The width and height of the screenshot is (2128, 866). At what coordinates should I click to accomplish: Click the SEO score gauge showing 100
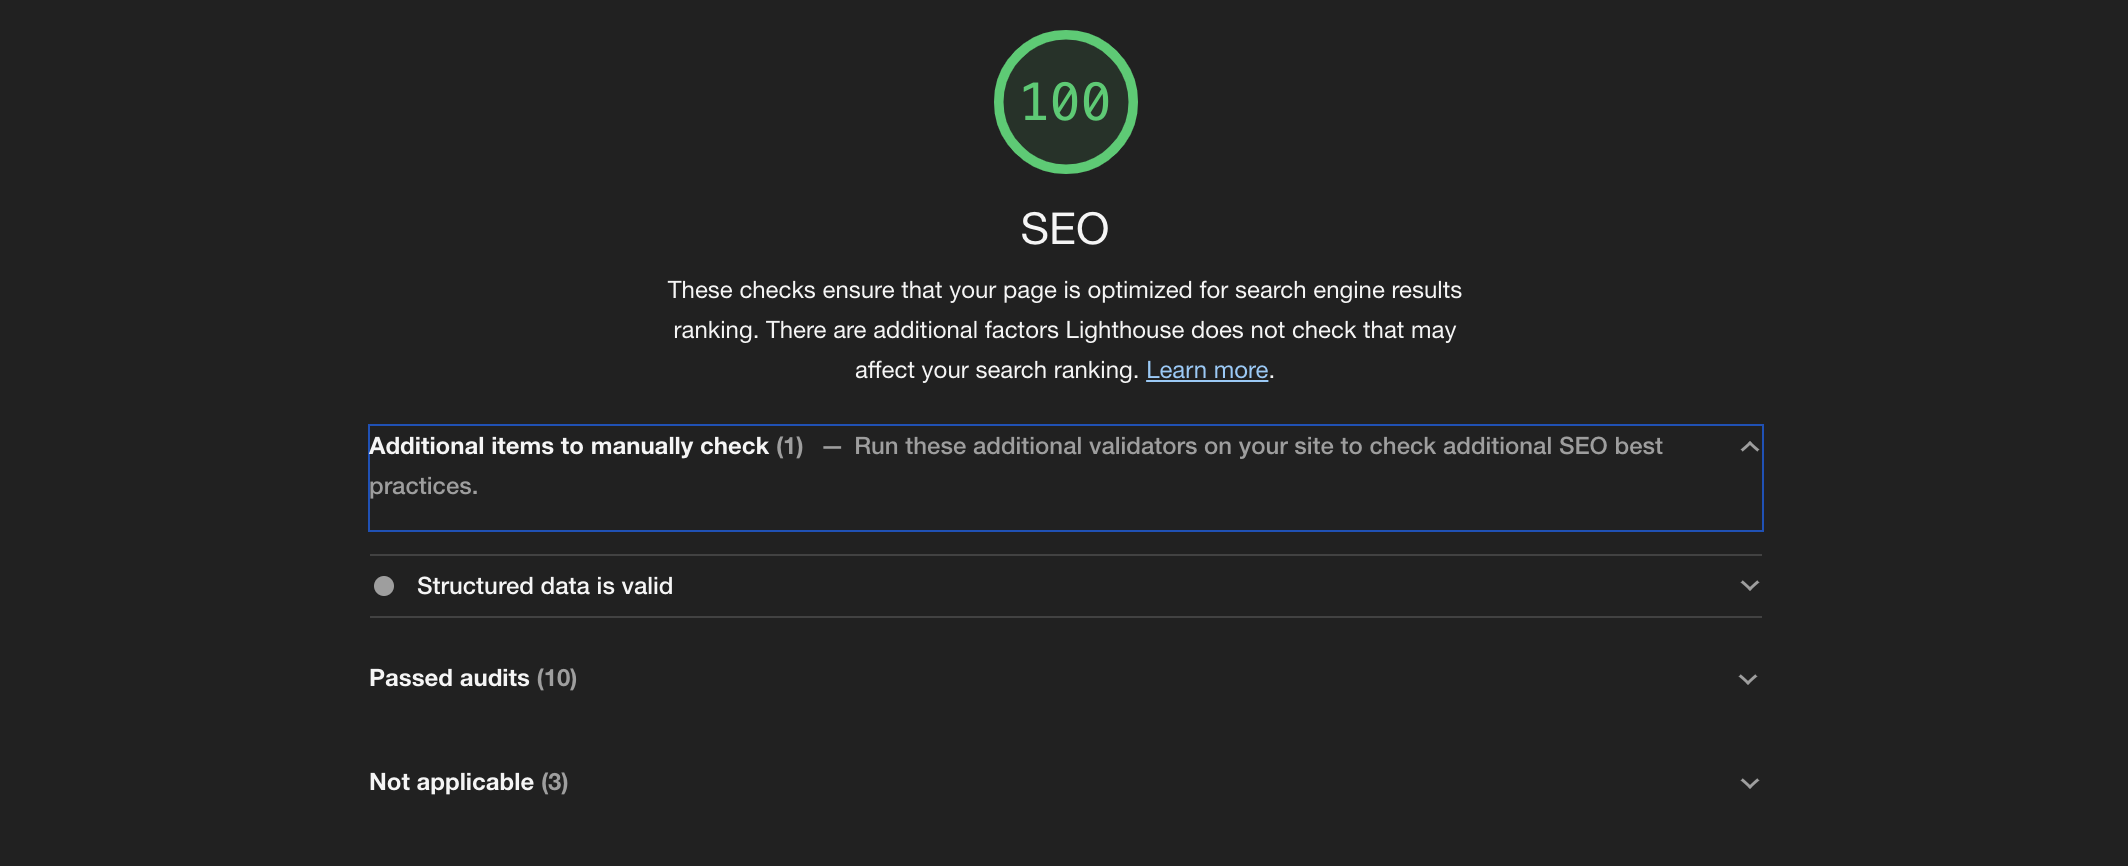tap(1065, 102)
